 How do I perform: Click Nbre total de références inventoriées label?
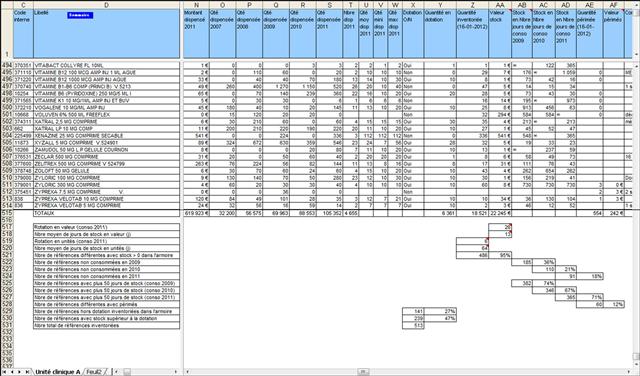click(107, 325)
